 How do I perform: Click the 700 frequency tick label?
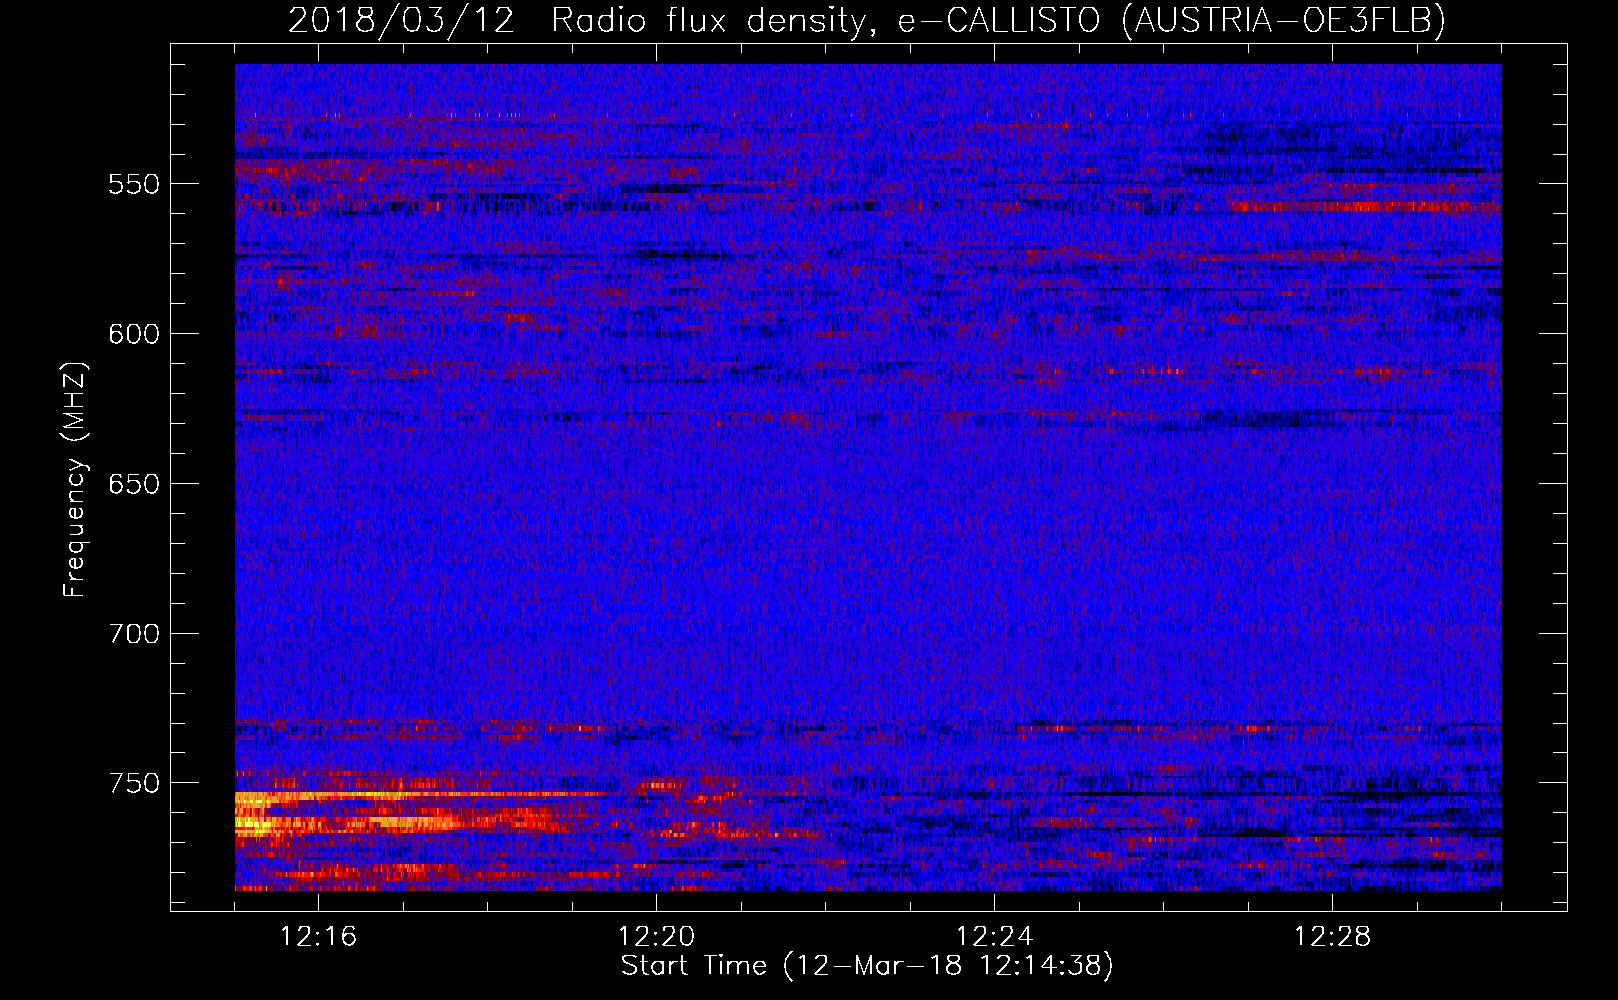click(134, 635)
